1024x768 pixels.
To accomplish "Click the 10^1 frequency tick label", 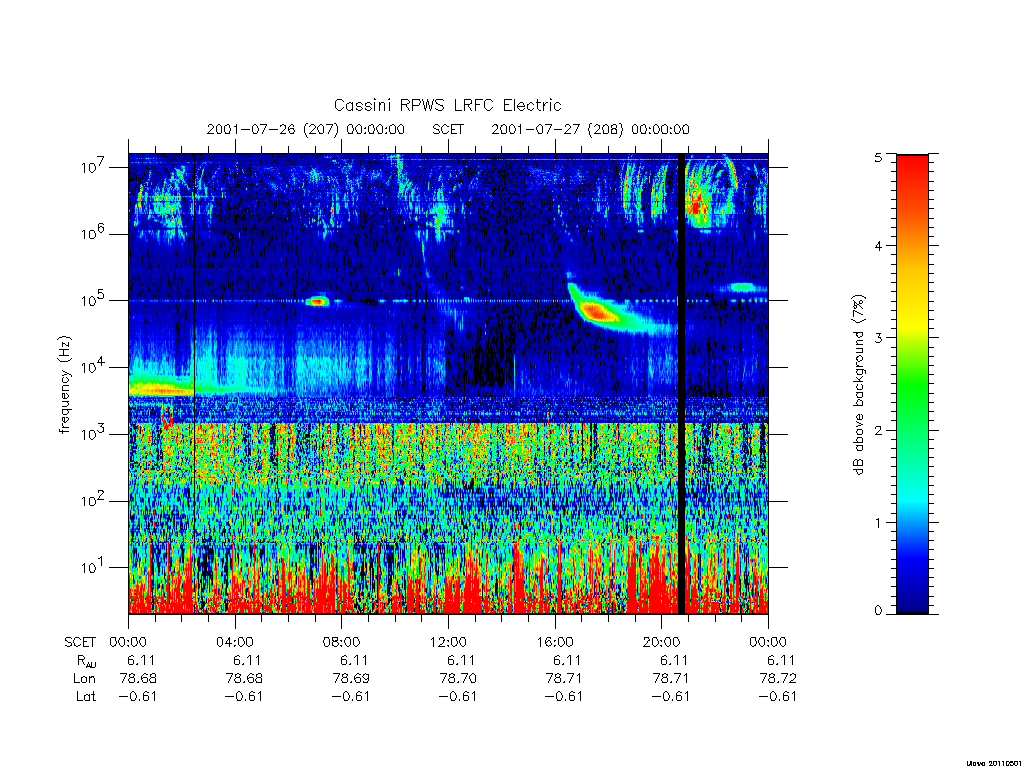I will (94, 567).
